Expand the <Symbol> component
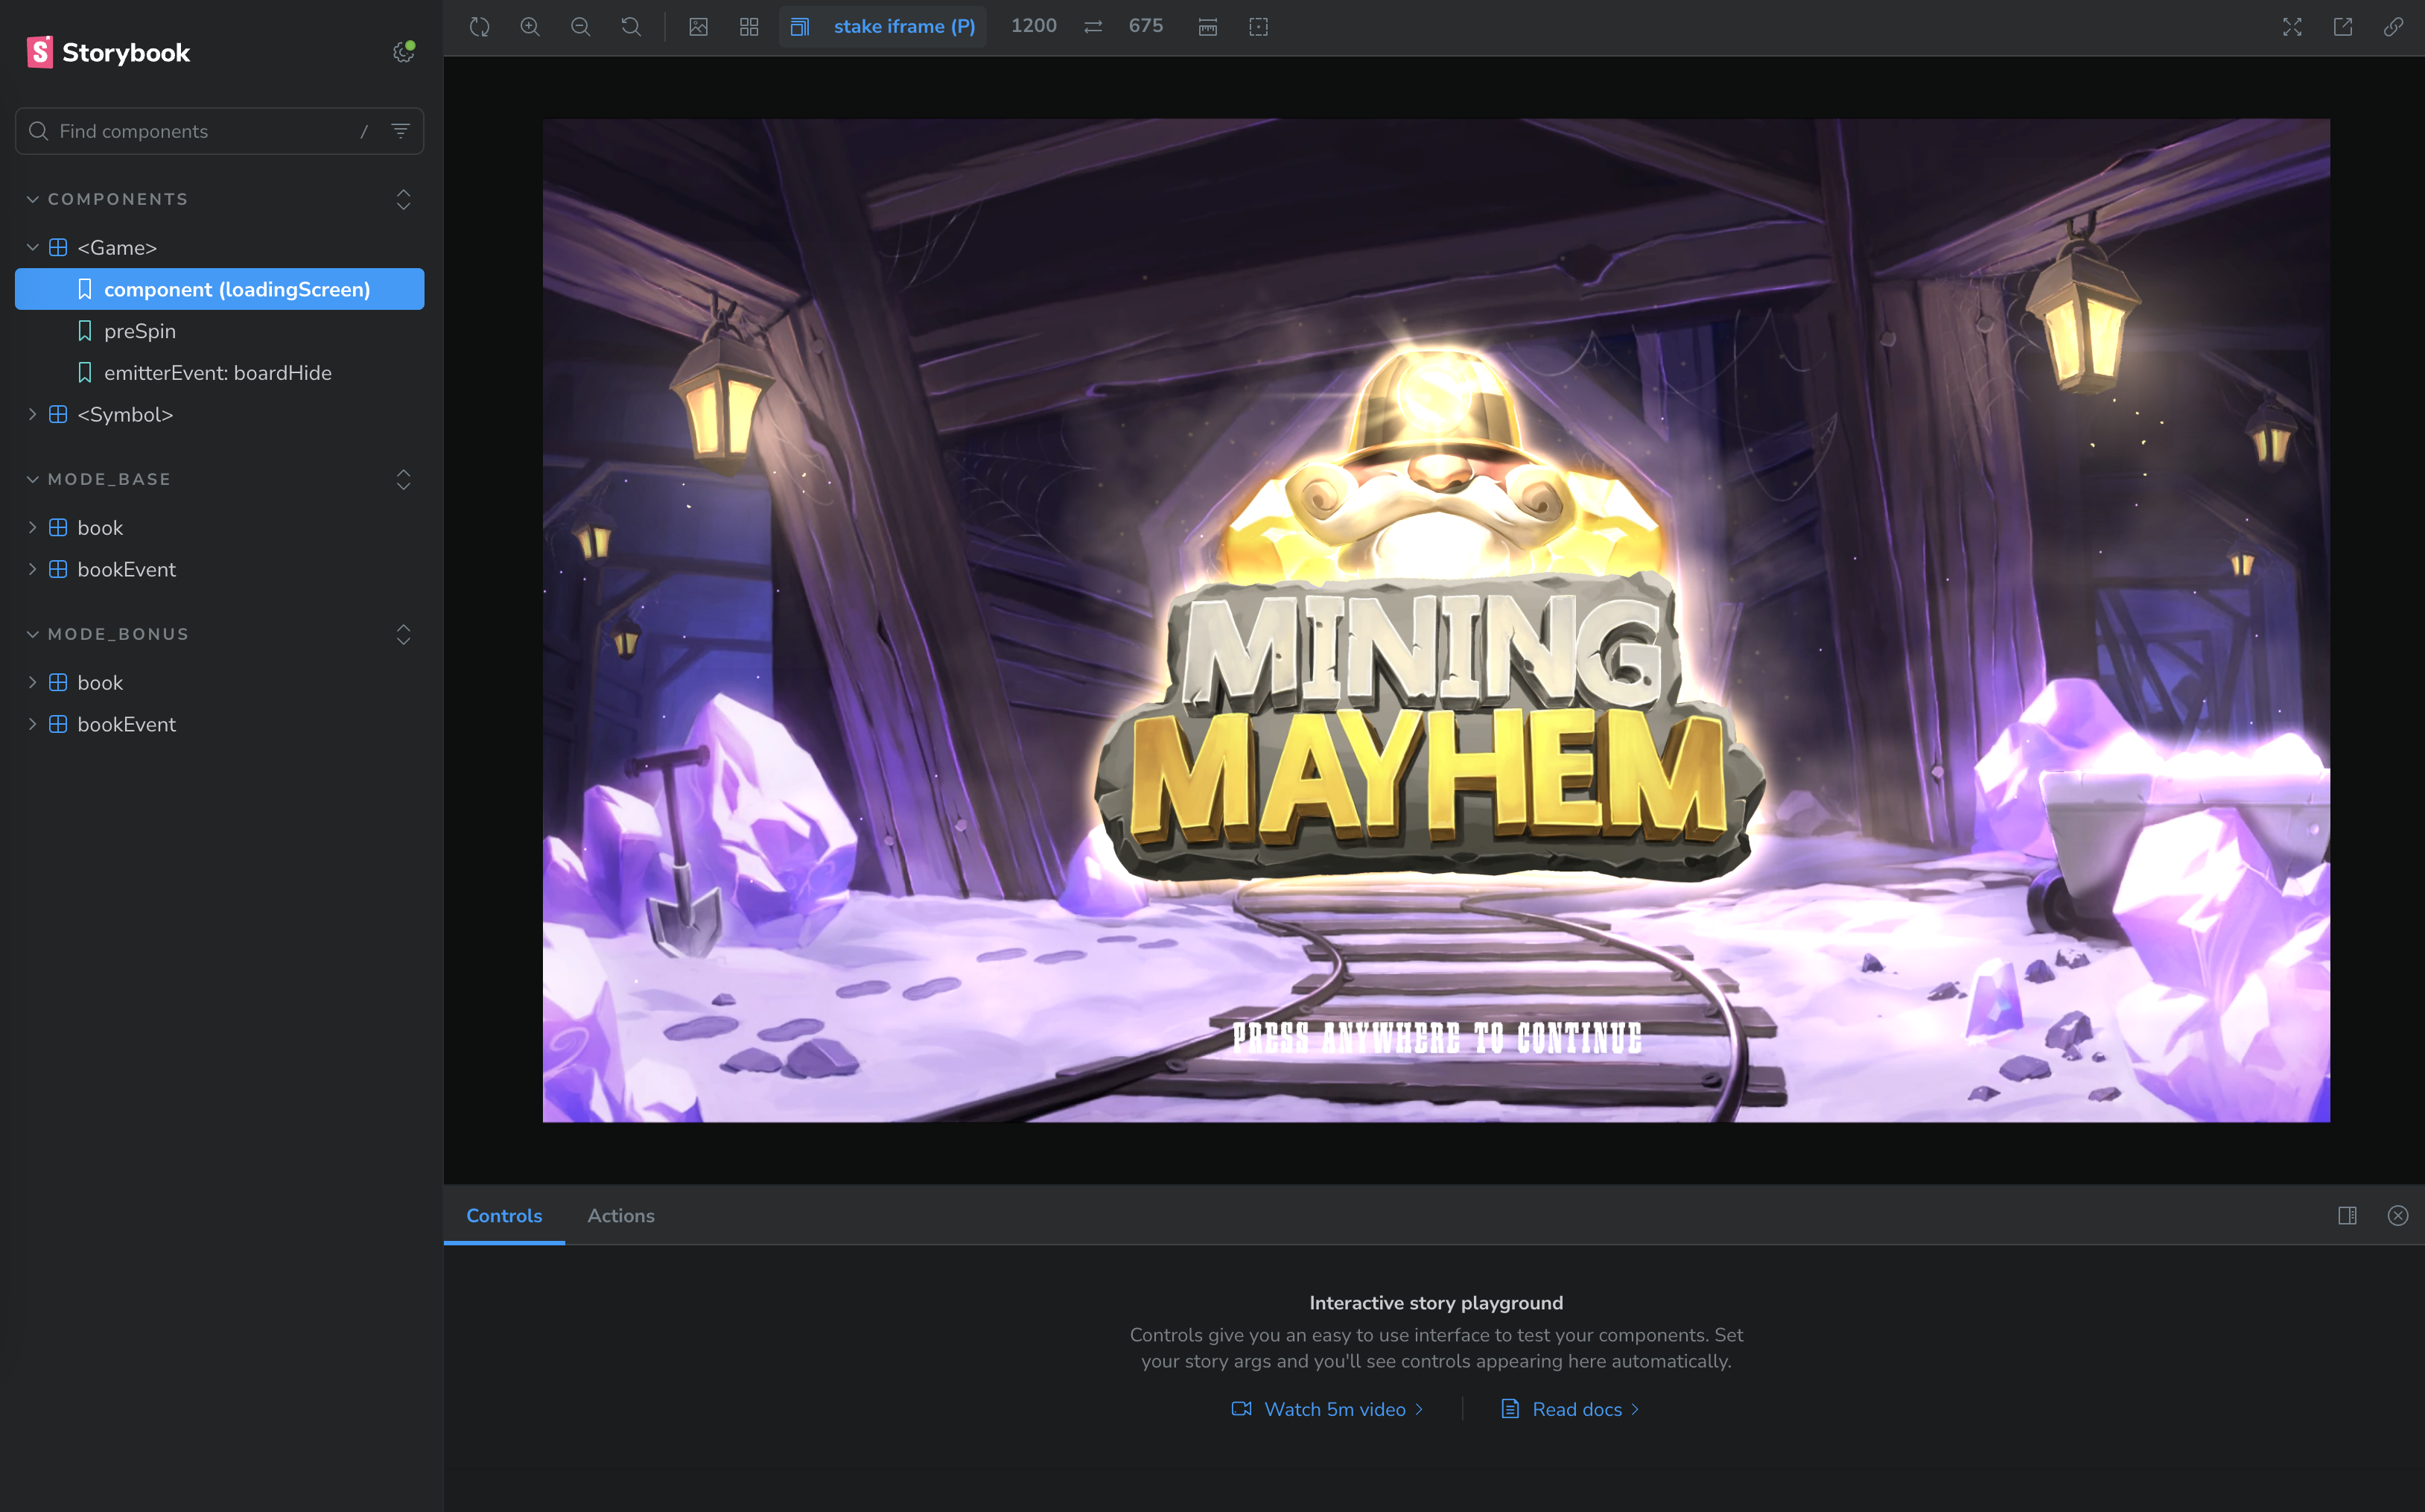 pos(33,414)
